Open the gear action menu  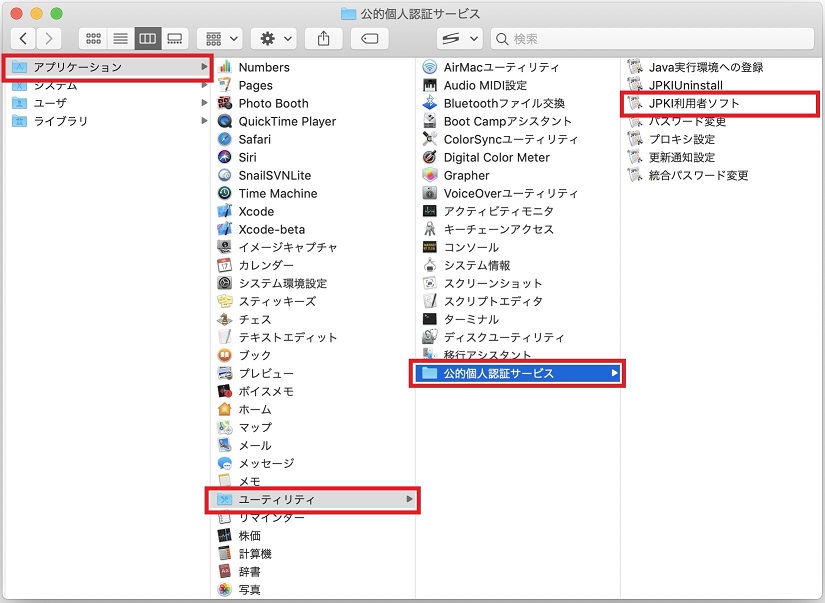(275, 38)
